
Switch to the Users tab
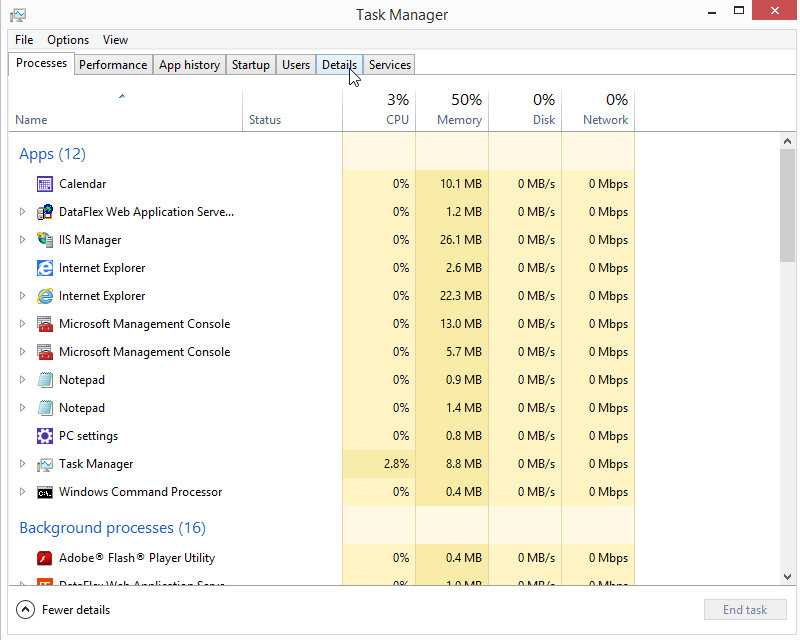click(x=296, y=65)
